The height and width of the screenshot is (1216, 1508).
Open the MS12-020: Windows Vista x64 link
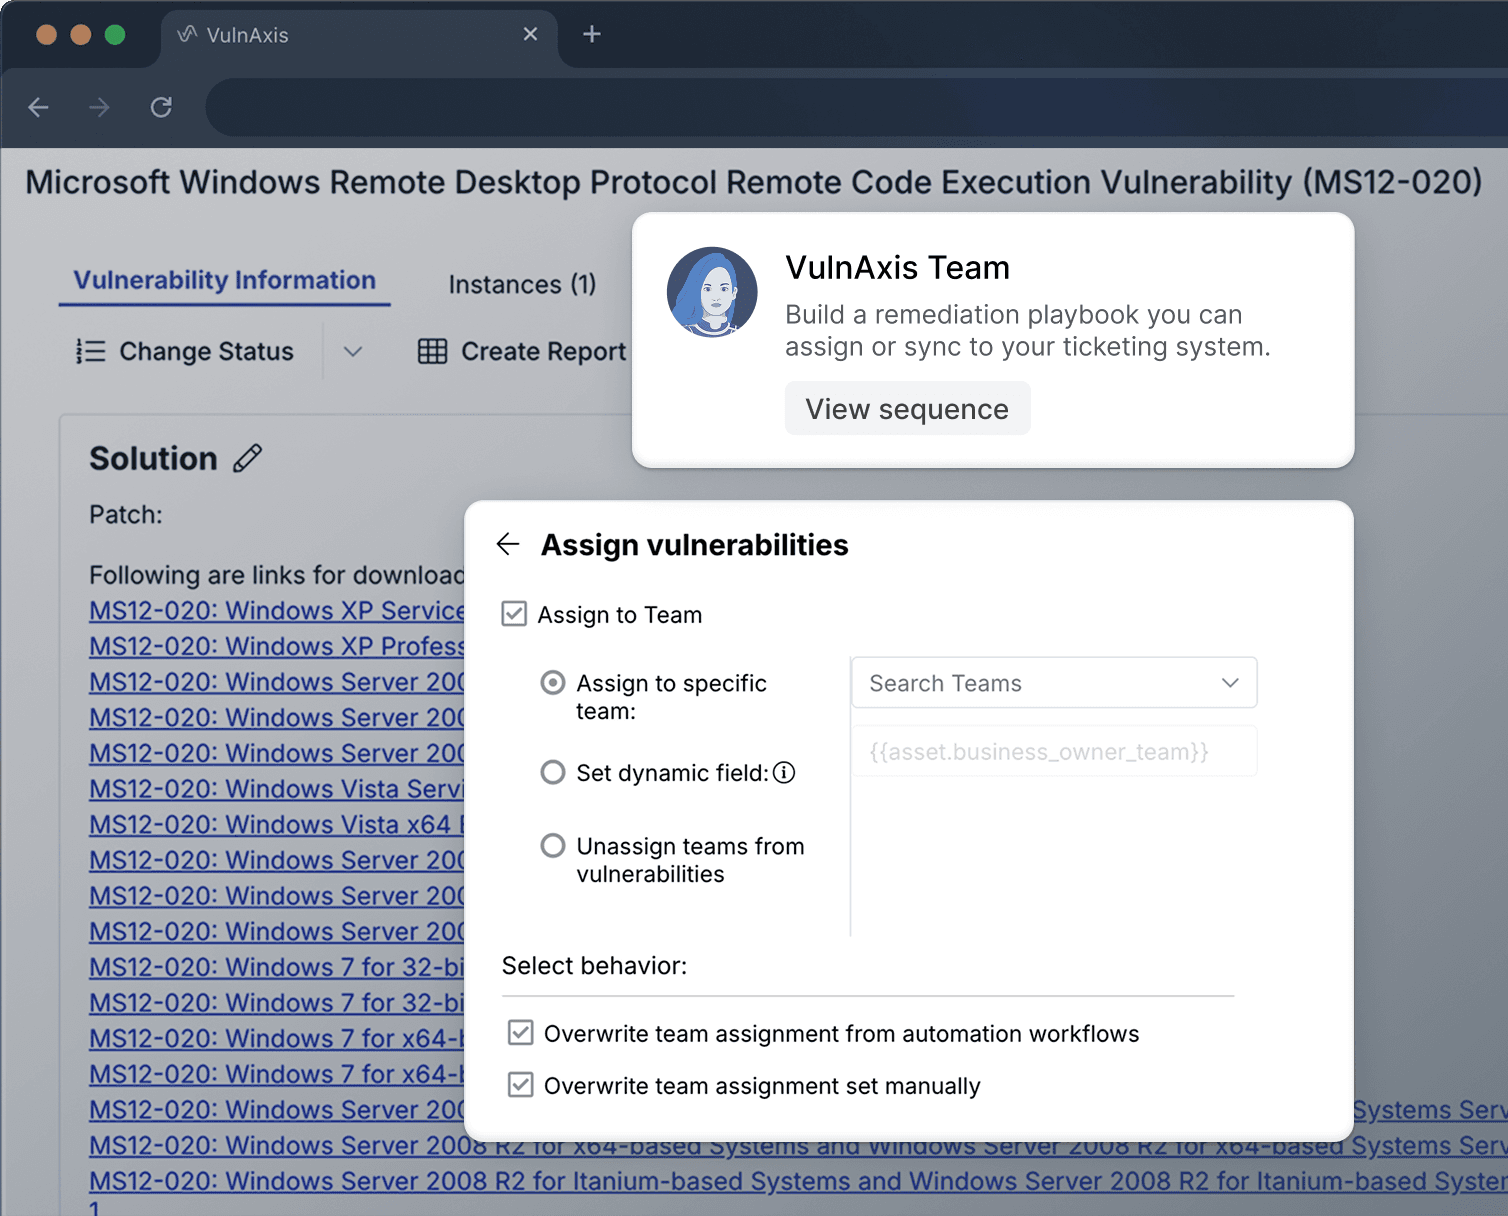(277, 825)
